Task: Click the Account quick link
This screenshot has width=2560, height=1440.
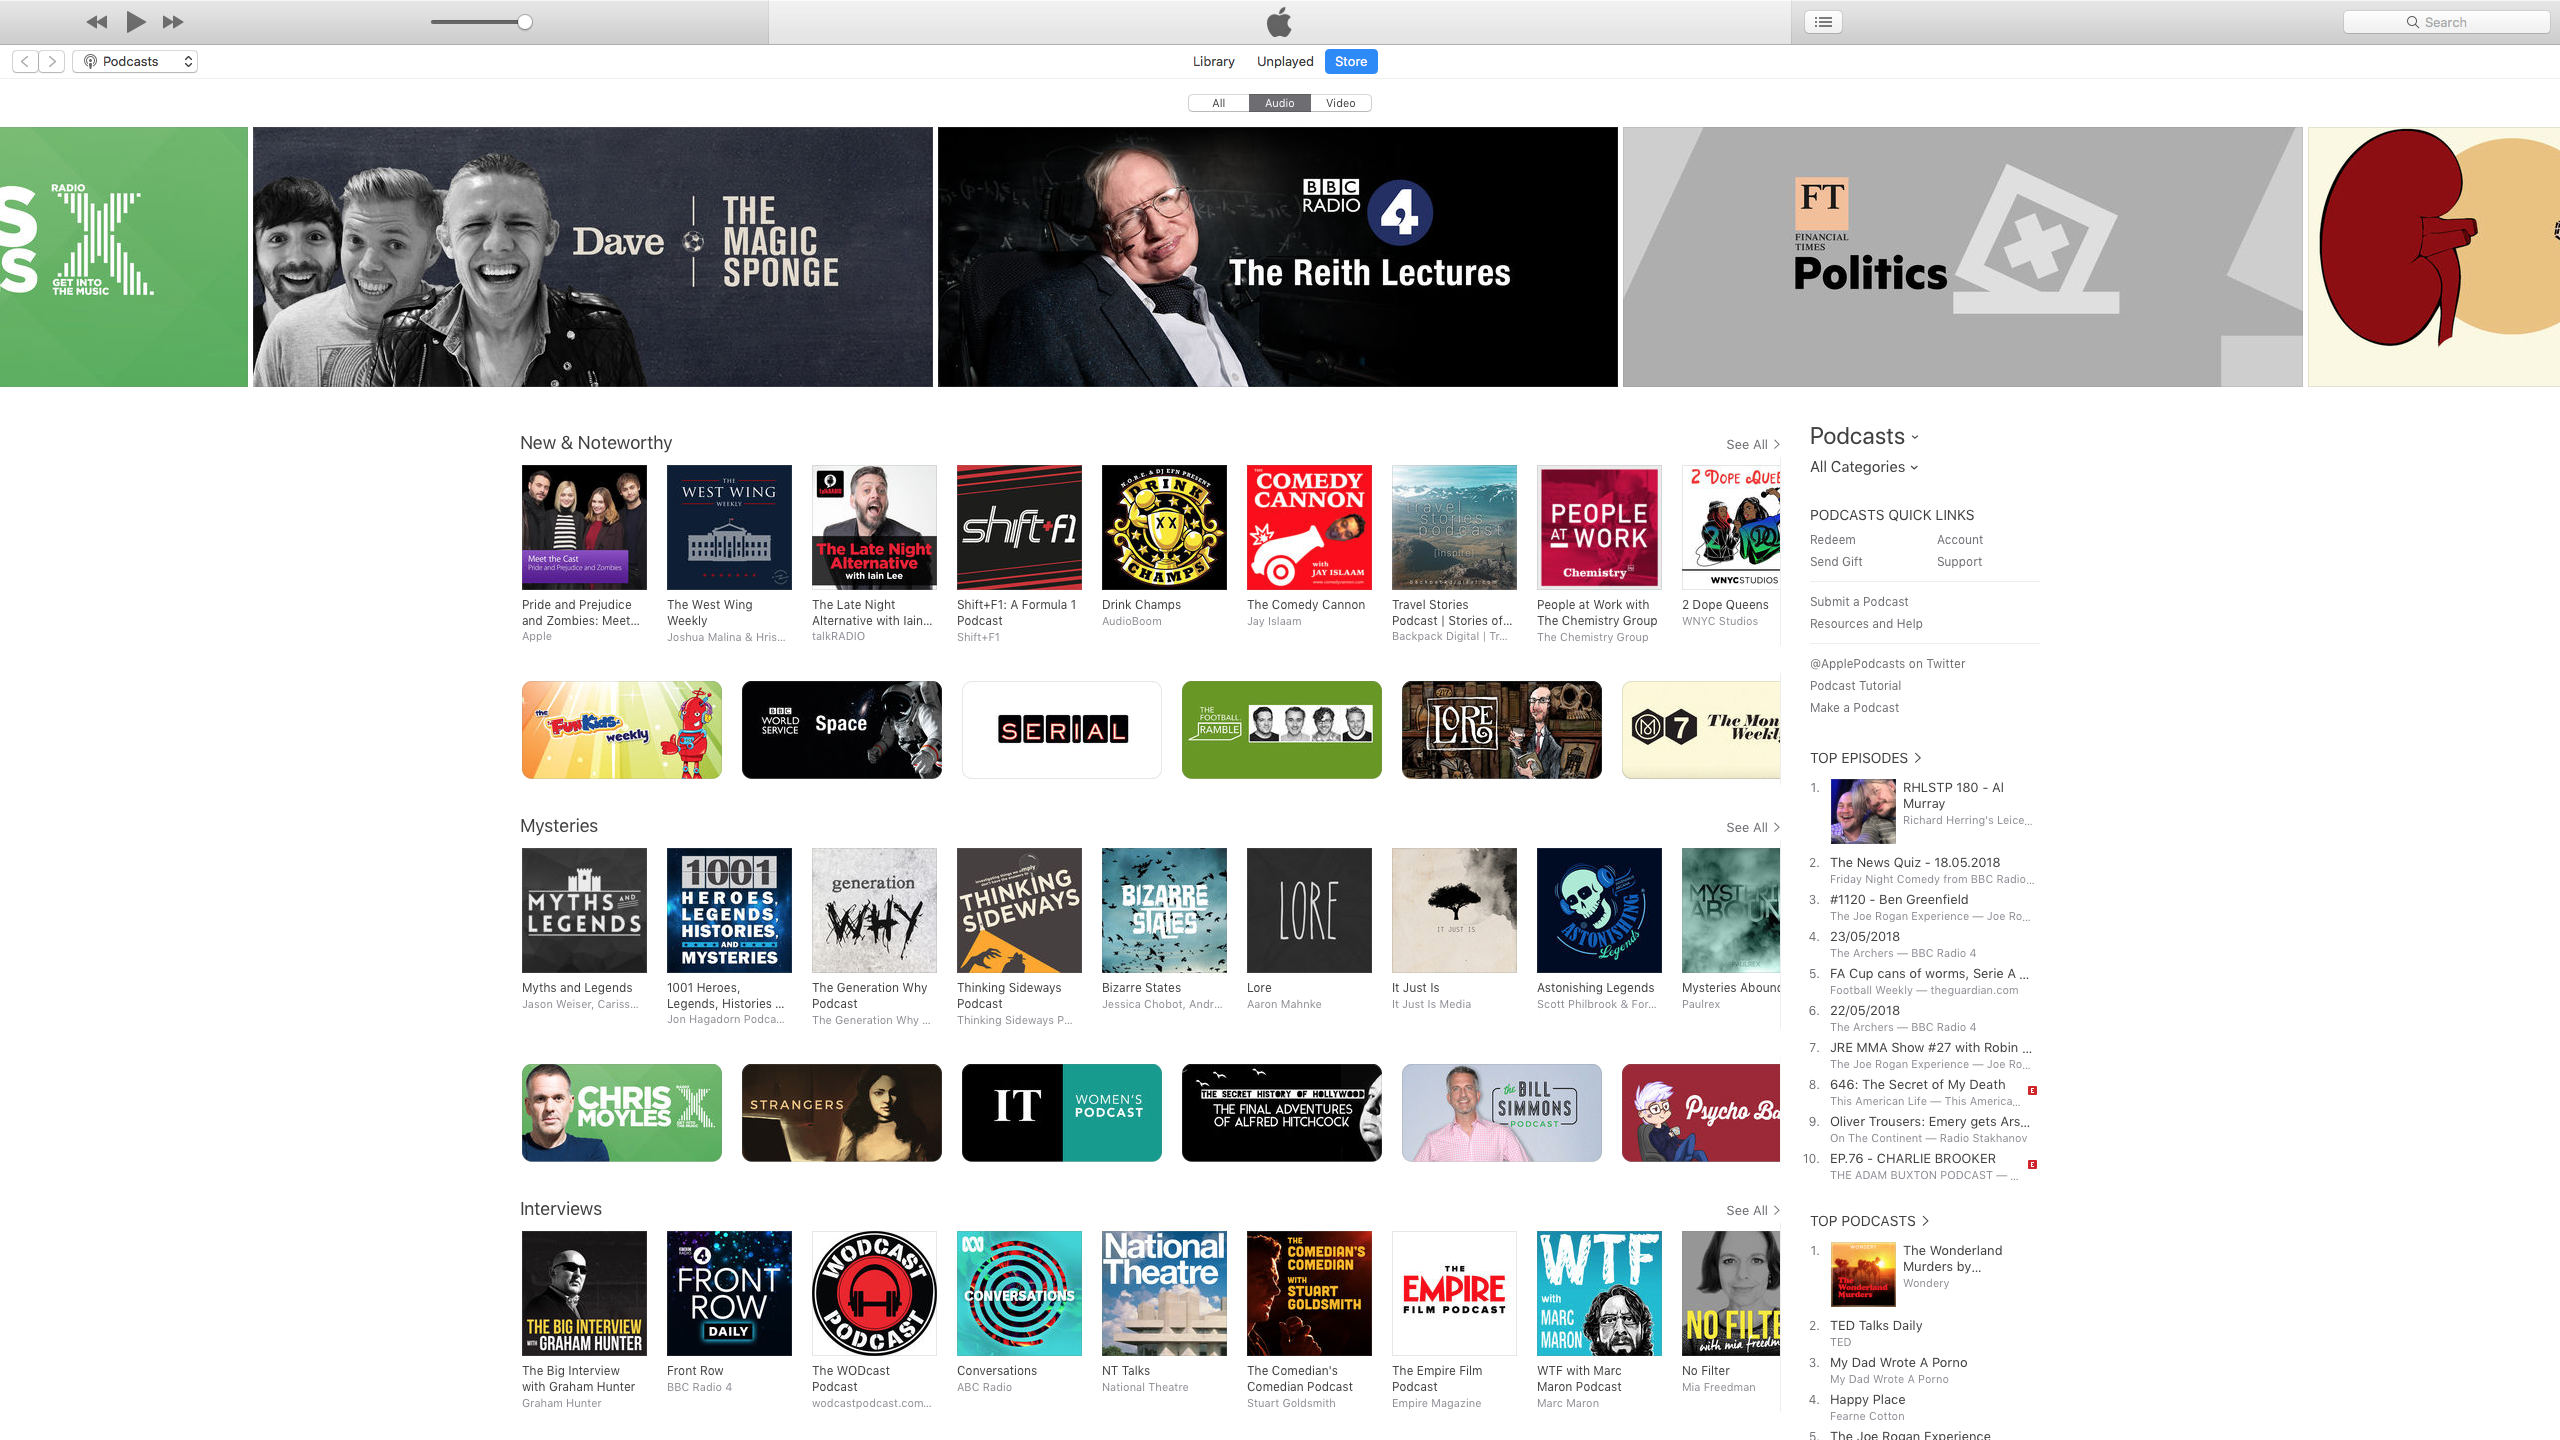Action: click(x=1959, y=540)
